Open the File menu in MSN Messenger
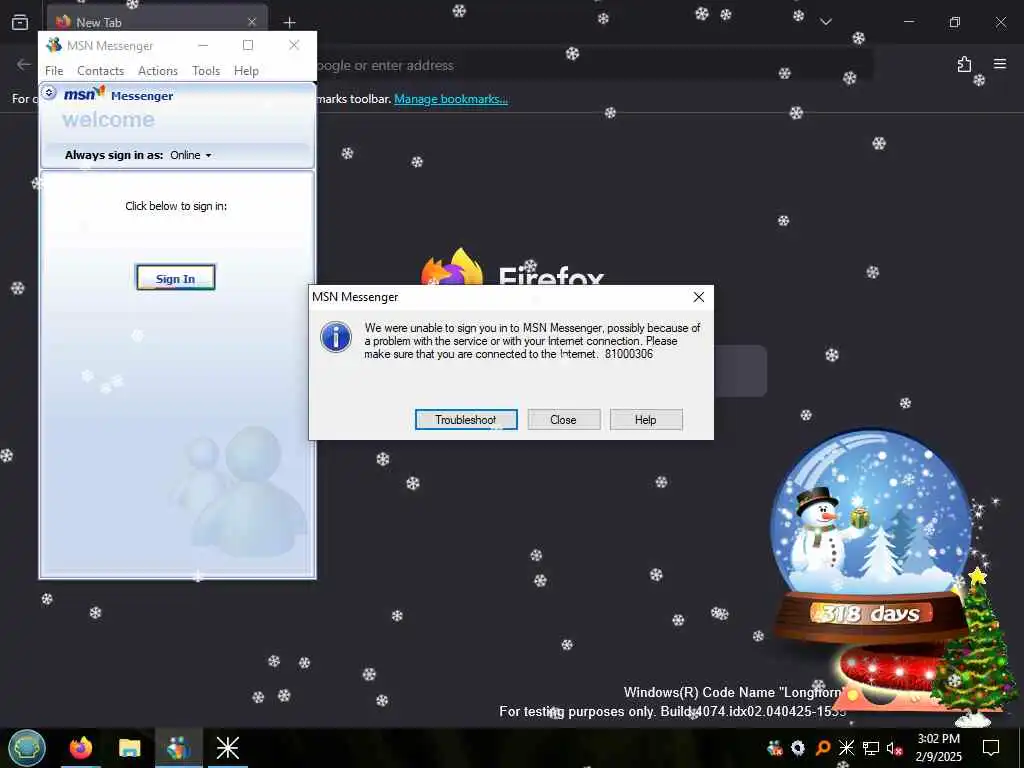Viewport: 1024px width, 768px height. point(54,71)
